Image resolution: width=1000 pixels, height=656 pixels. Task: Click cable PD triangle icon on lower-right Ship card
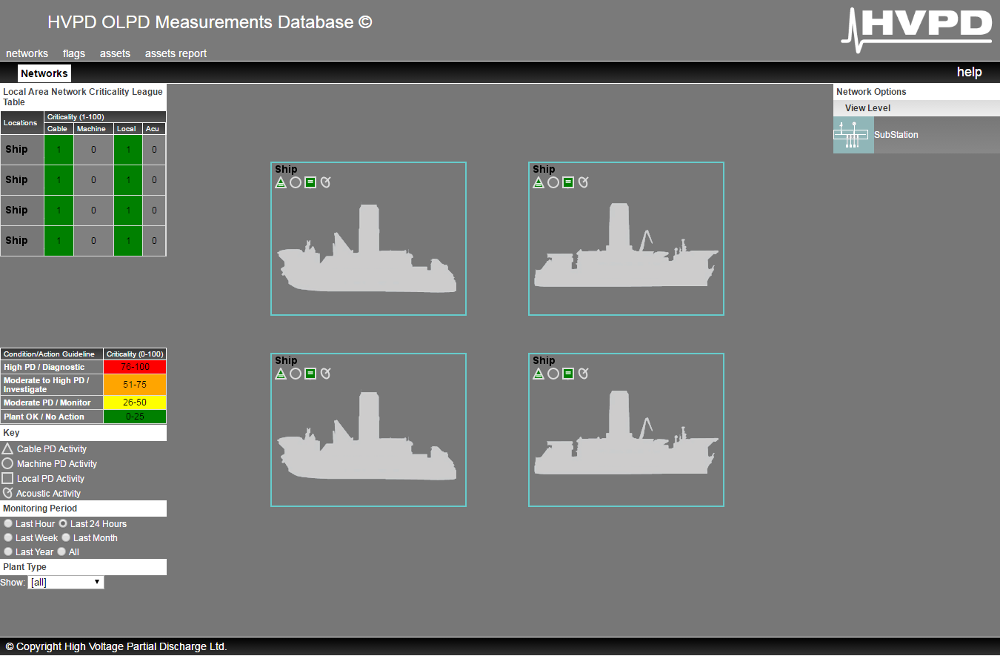point(538,374)
